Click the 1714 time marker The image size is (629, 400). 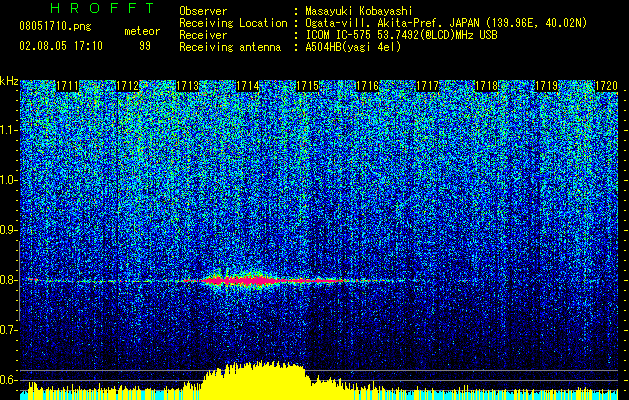(248, 86)
